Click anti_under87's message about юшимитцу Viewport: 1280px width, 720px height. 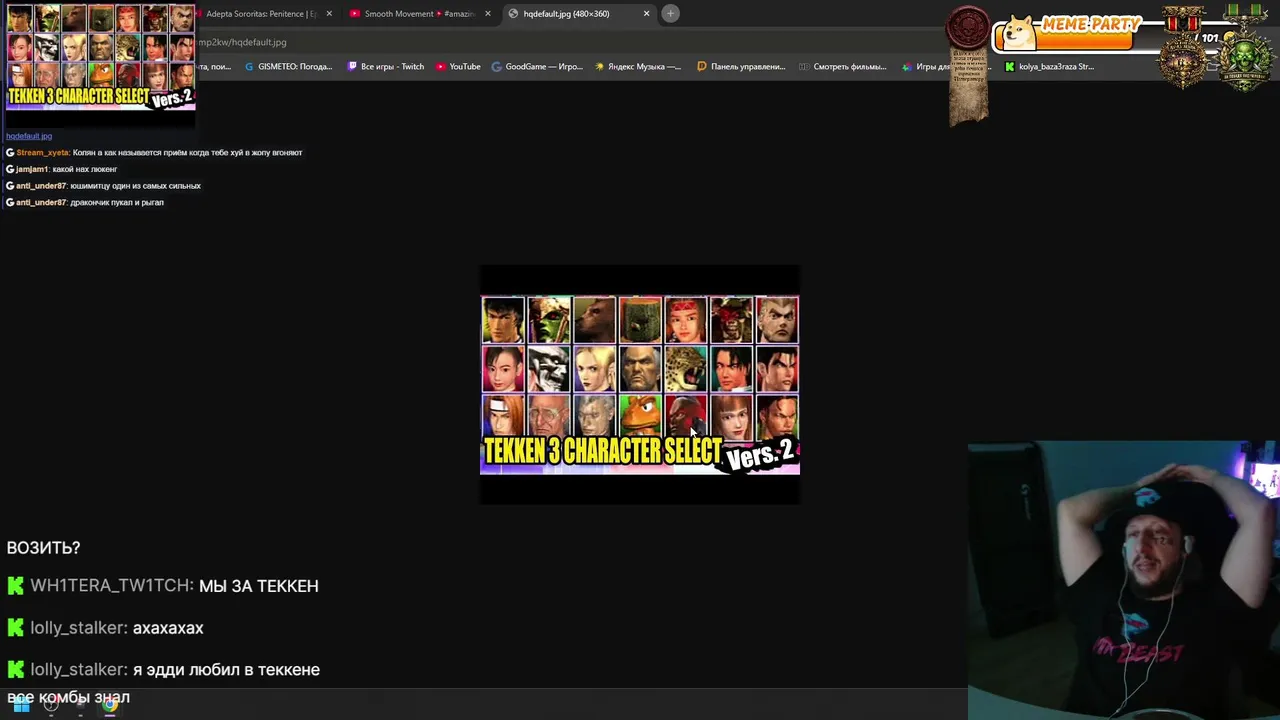coord(103,186)
